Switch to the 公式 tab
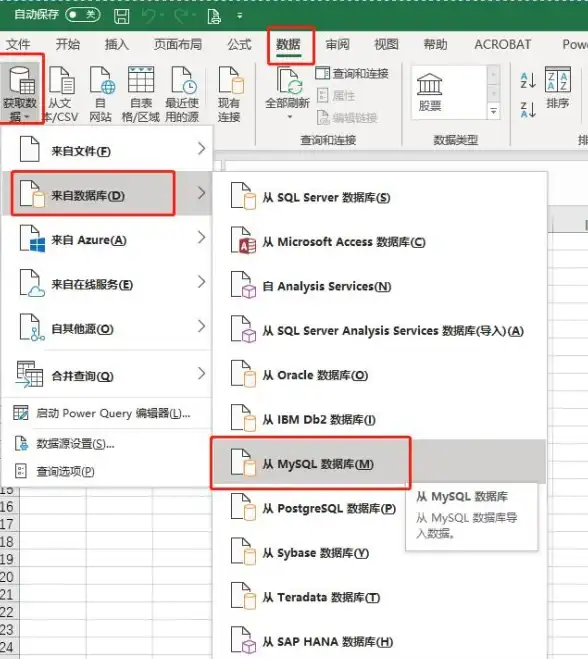 pyautogui.click(x=239, y=44)
